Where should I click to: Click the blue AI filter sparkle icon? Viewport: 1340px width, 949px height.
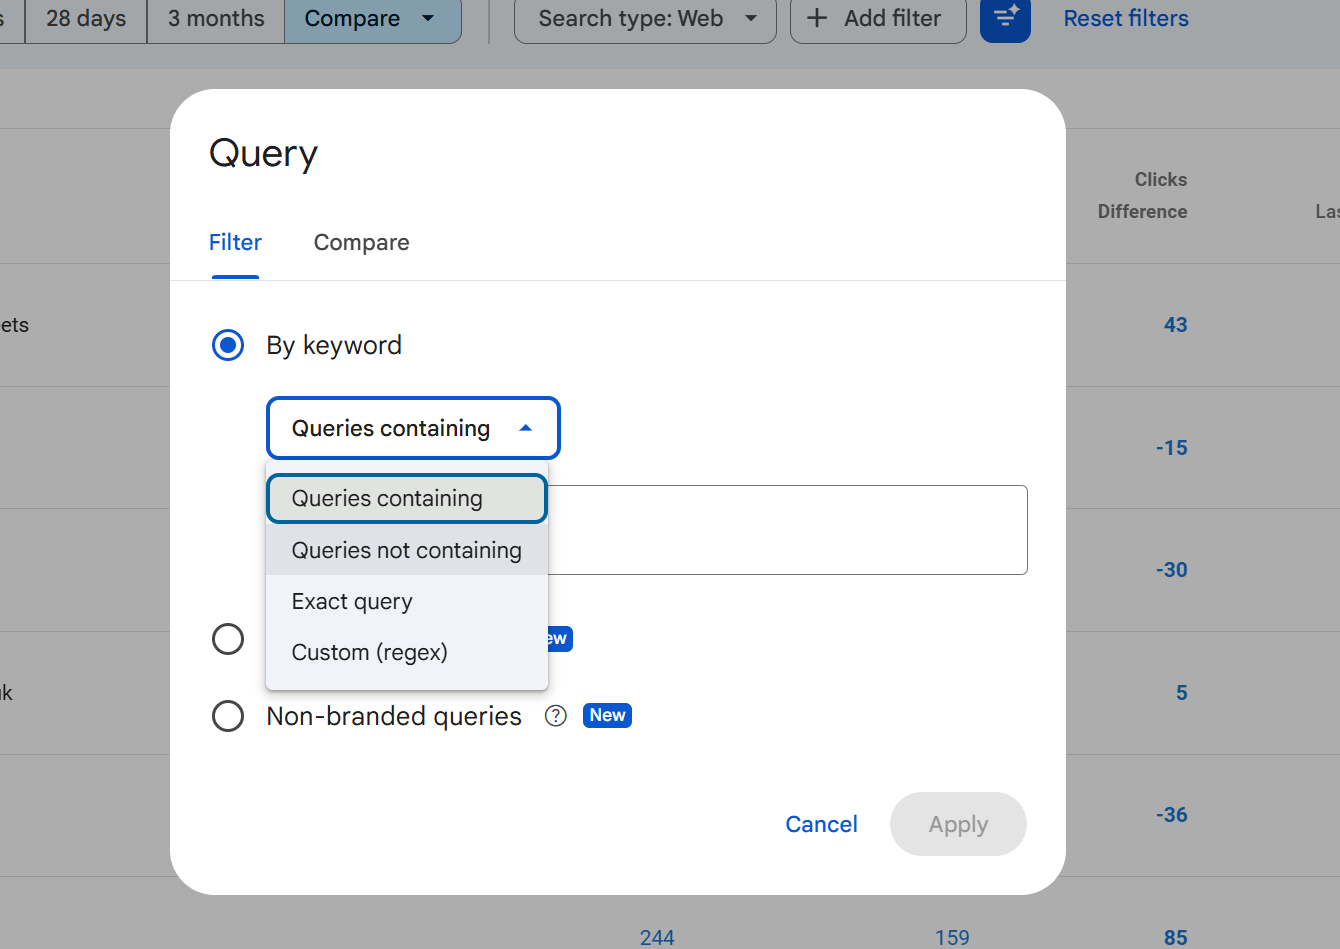1005,18
